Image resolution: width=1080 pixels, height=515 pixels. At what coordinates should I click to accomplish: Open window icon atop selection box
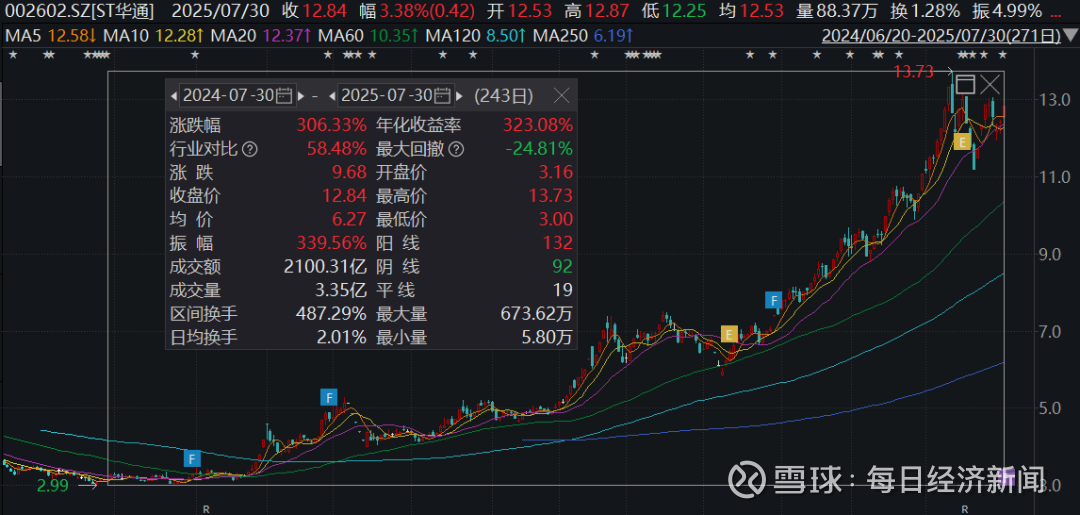966,85
